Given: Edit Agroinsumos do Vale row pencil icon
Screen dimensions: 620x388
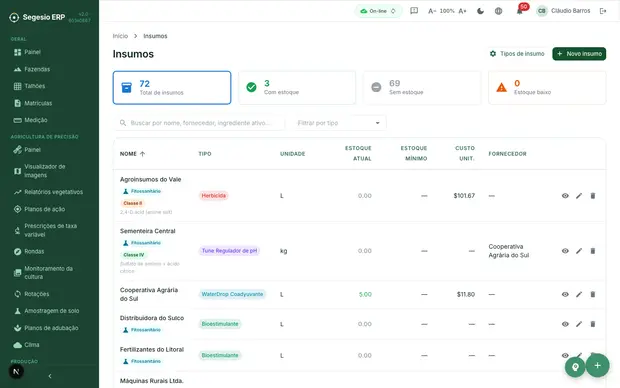Looking at the screenshot, I should 579,196.
